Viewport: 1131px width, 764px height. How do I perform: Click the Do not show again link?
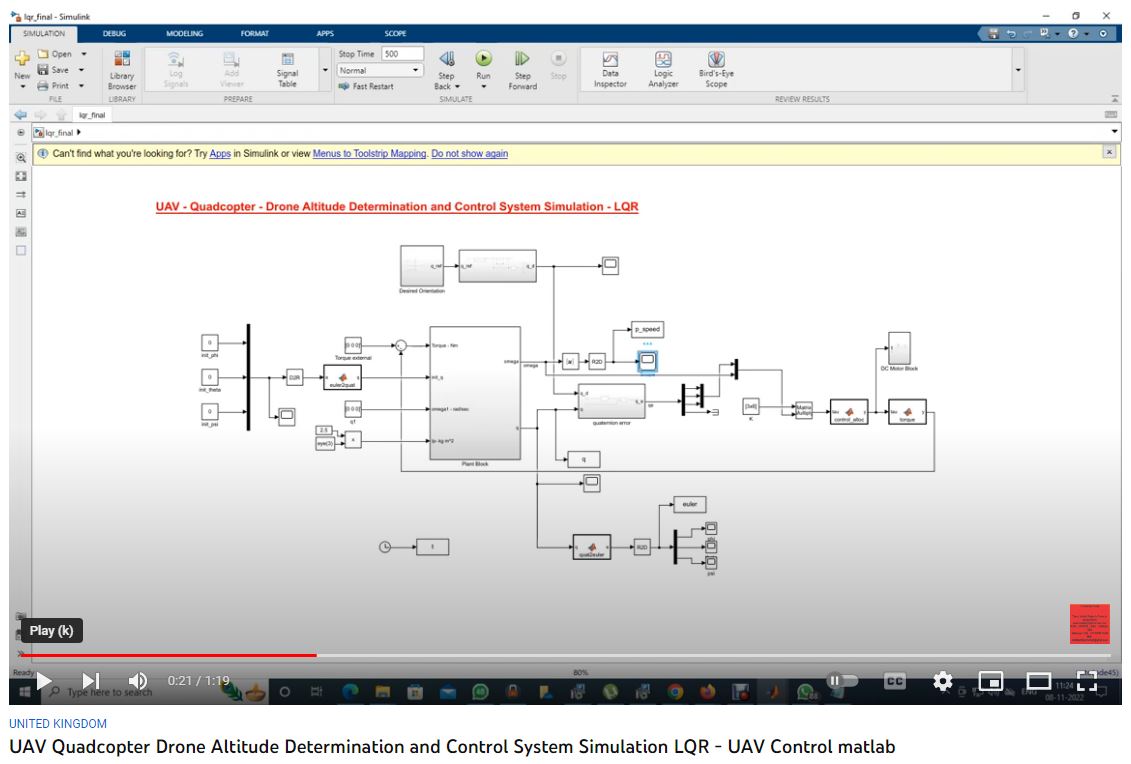tap(469, 154)
